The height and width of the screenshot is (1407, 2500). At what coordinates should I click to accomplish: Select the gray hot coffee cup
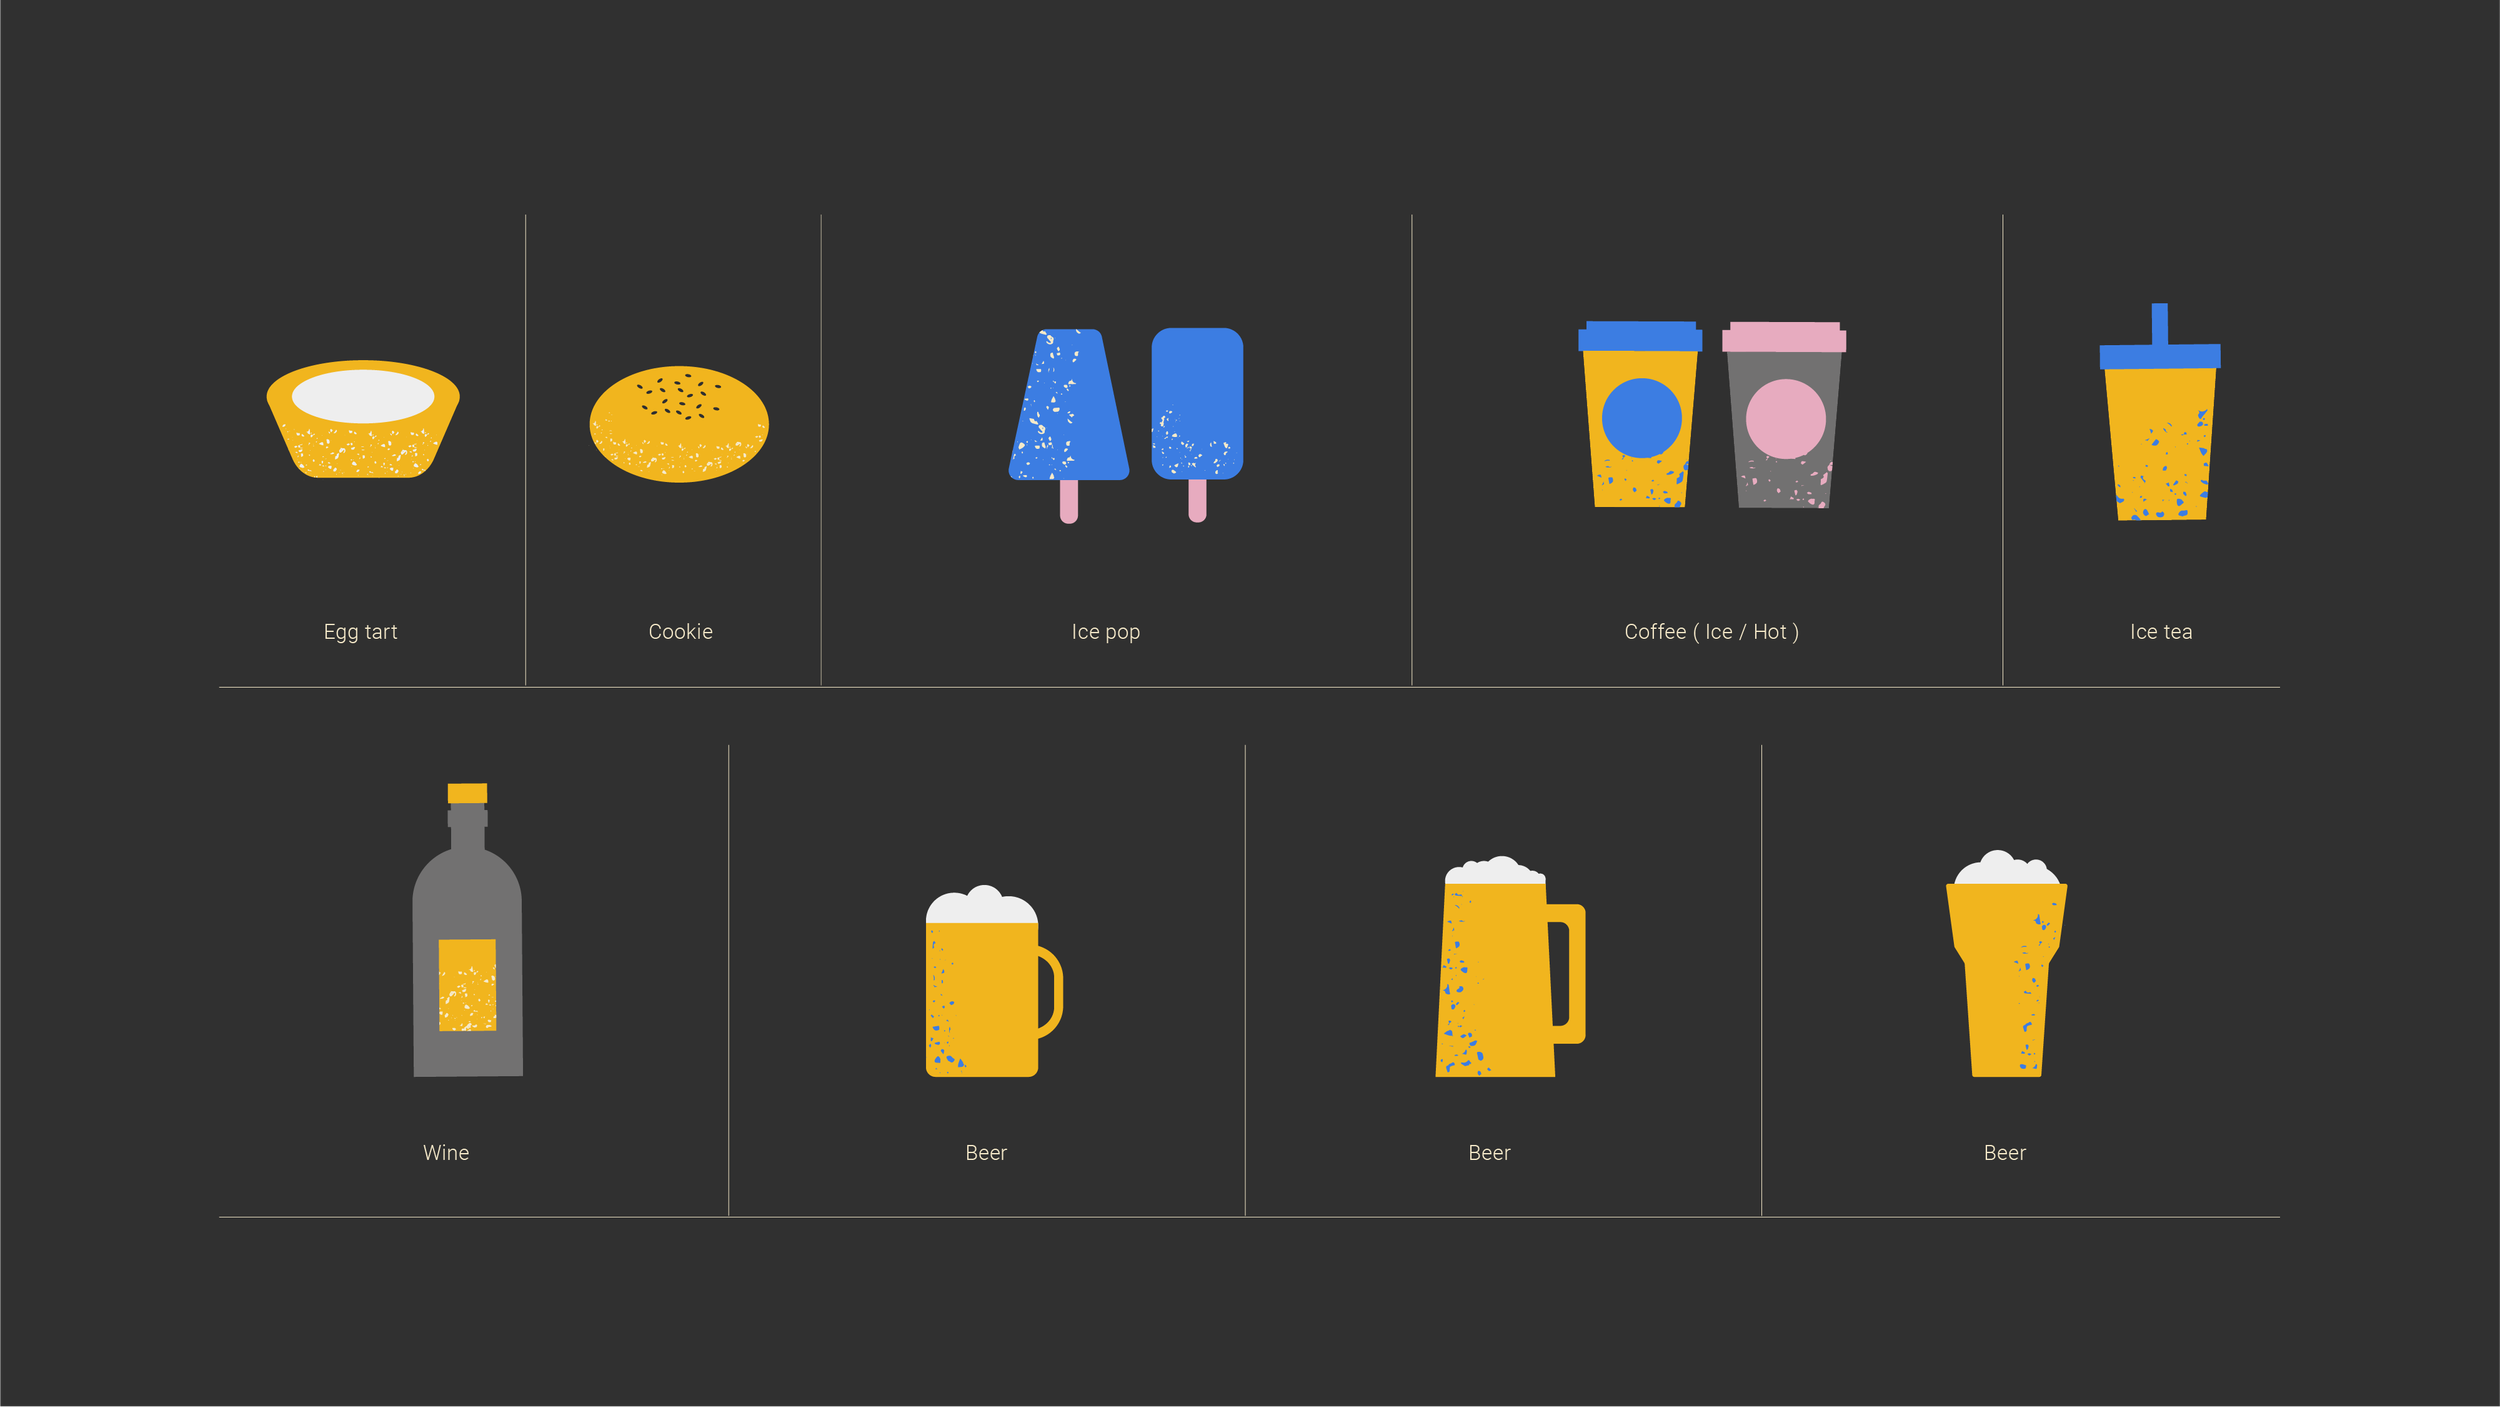(1784, 415)
